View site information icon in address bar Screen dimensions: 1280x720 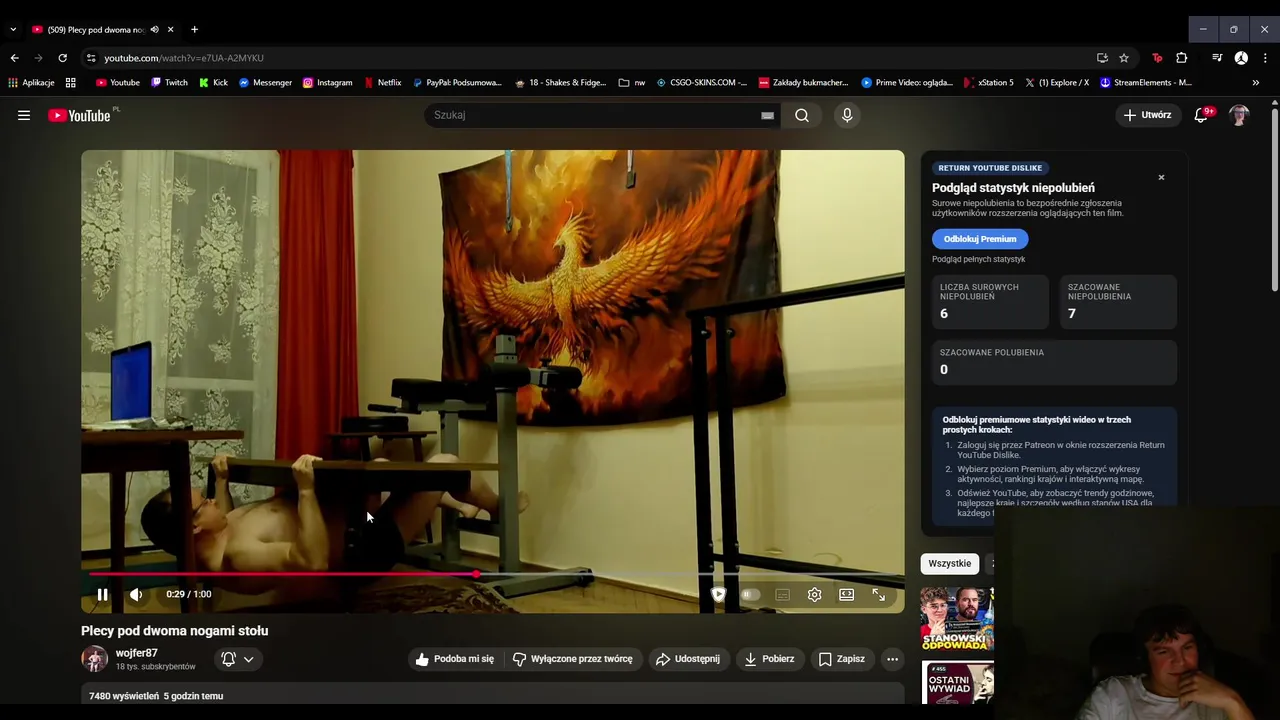pos(91,58)
